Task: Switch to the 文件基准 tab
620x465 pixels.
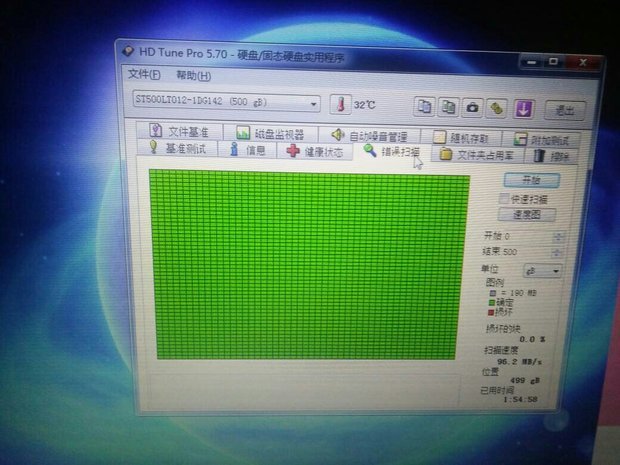Action: tap(180, 131)
